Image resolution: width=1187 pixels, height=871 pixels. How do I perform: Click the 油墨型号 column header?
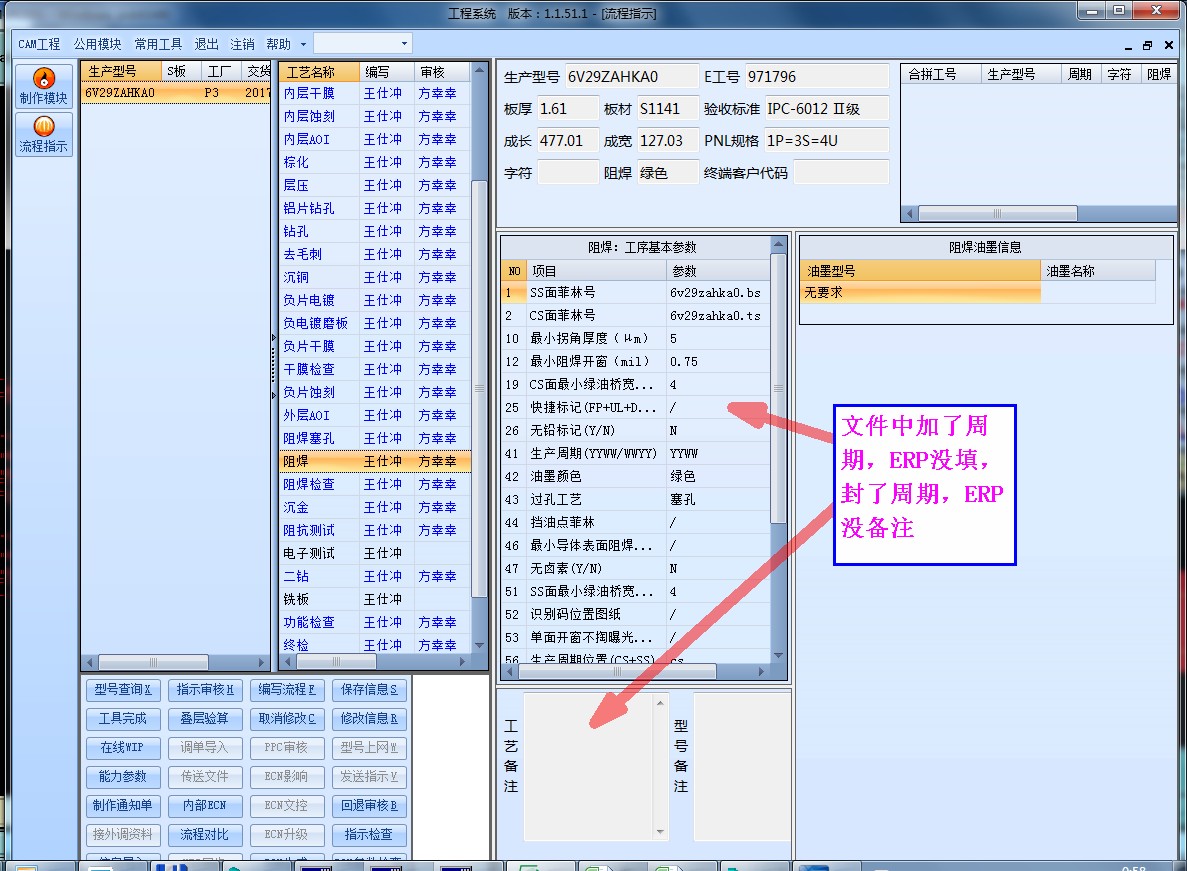(x=921, y=271)
